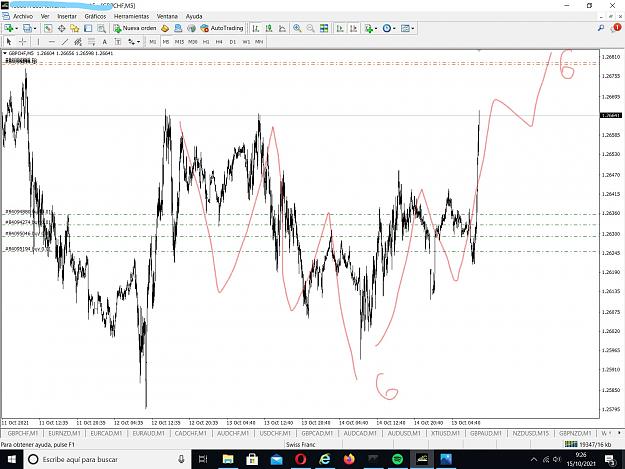This screenshot has height=469, width=625.
Task: Toggle the chart shift icon
Action: pos(353,28)
